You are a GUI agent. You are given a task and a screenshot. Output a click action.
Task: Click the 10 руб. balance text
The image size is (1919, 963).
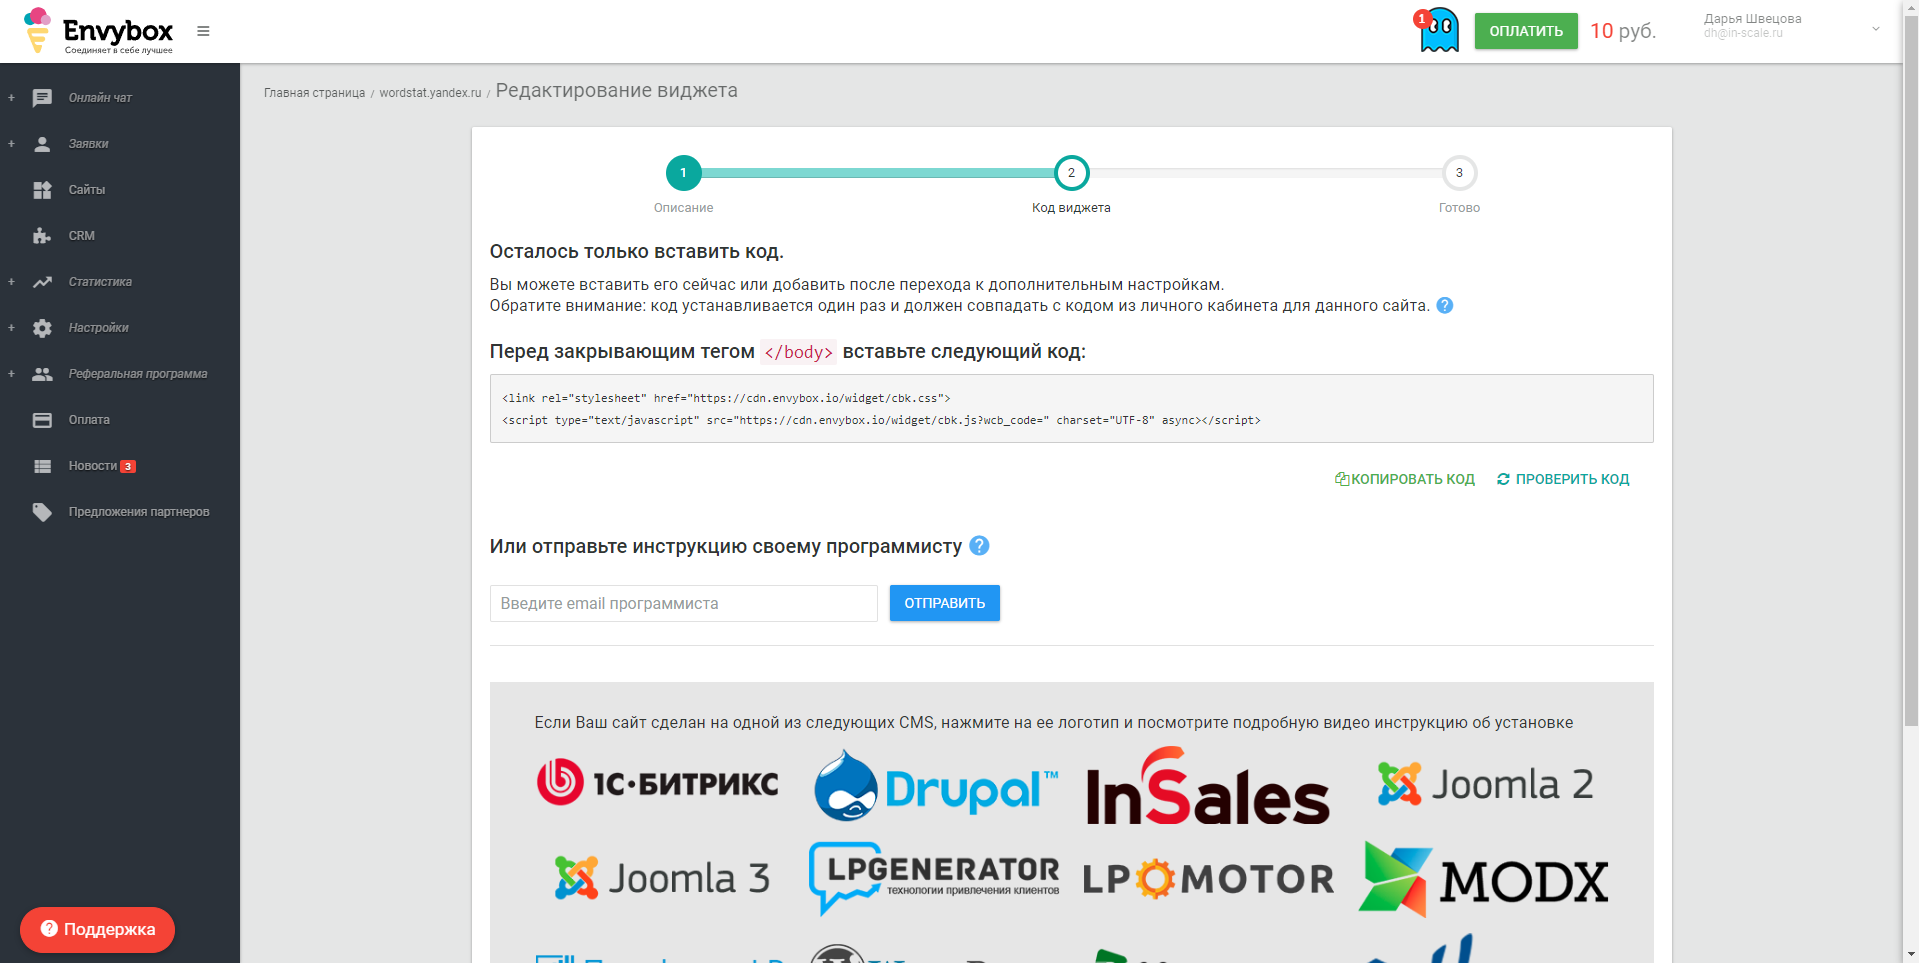point(1623,31)
